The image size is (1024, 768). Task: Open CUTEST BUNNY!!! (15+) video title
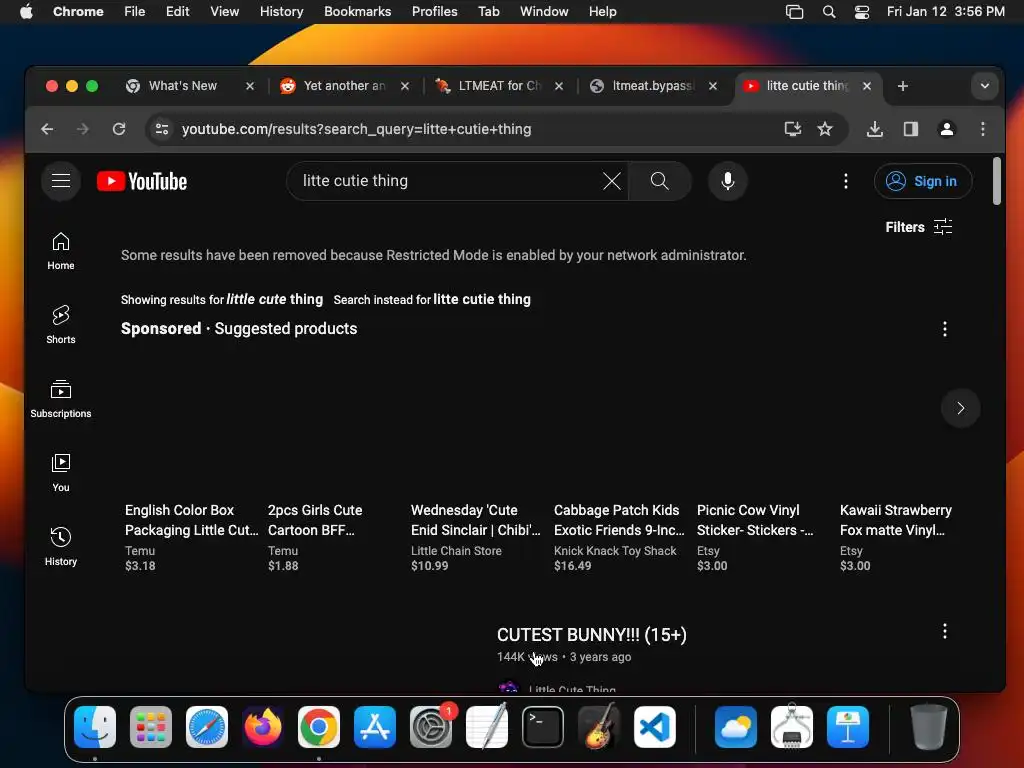(x=592, y=635)
